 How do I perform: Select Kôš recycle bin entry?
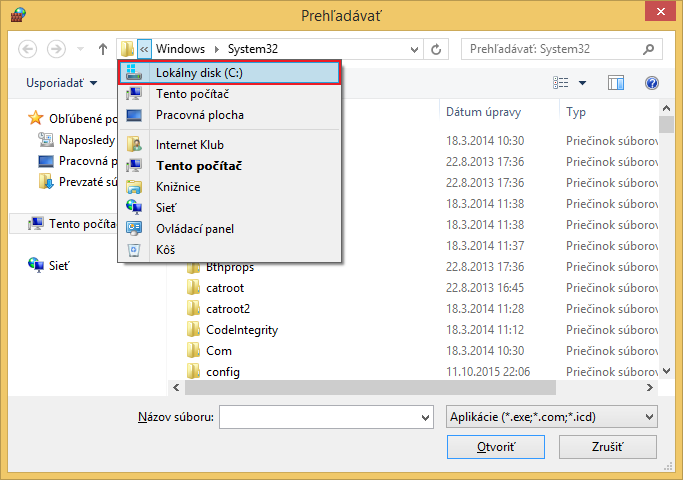(x=229, y=250)
